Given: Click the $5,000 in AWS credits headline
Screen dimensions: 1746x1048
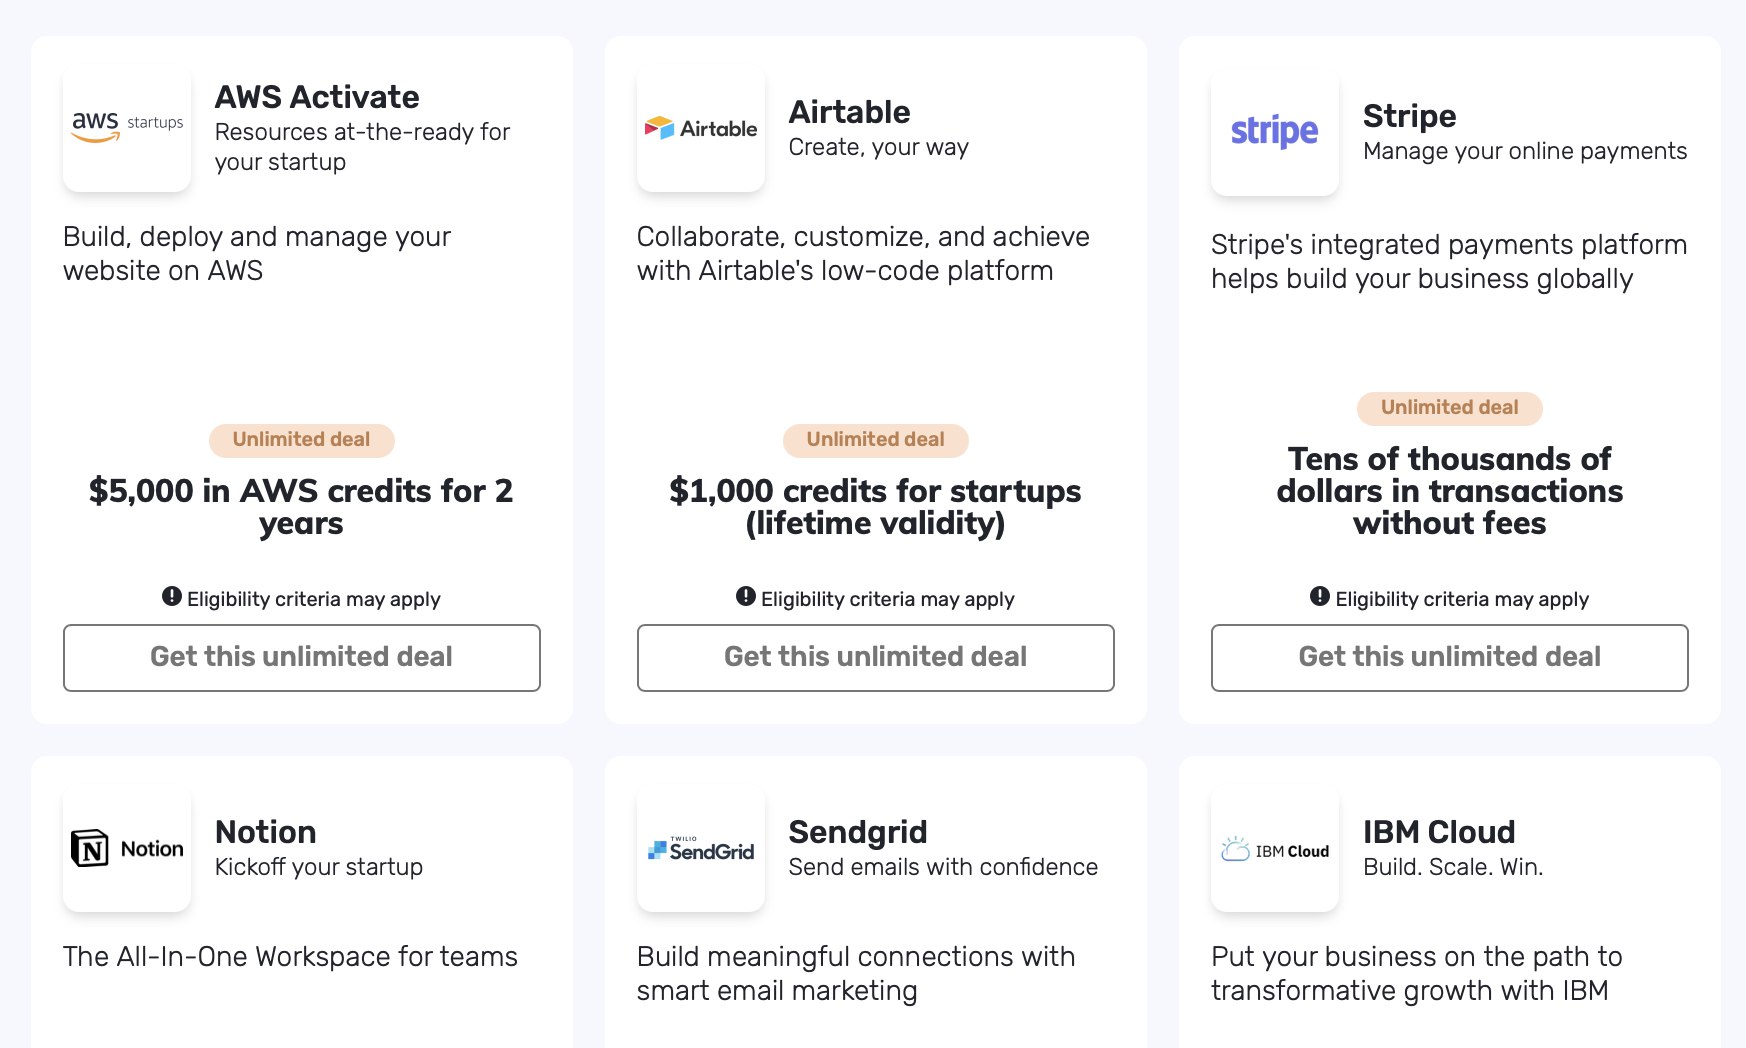Looking at the screenshot, I should pyautogui.click(x=301, y=507).
